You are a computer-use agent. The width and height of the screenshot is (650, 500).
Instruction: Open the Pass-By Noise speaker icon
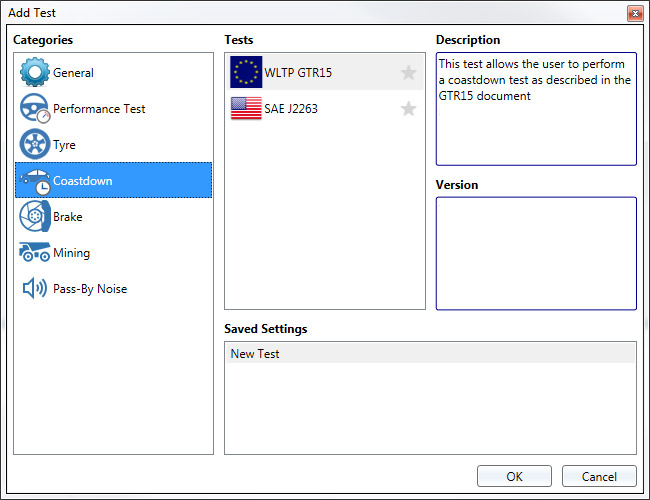35,288
